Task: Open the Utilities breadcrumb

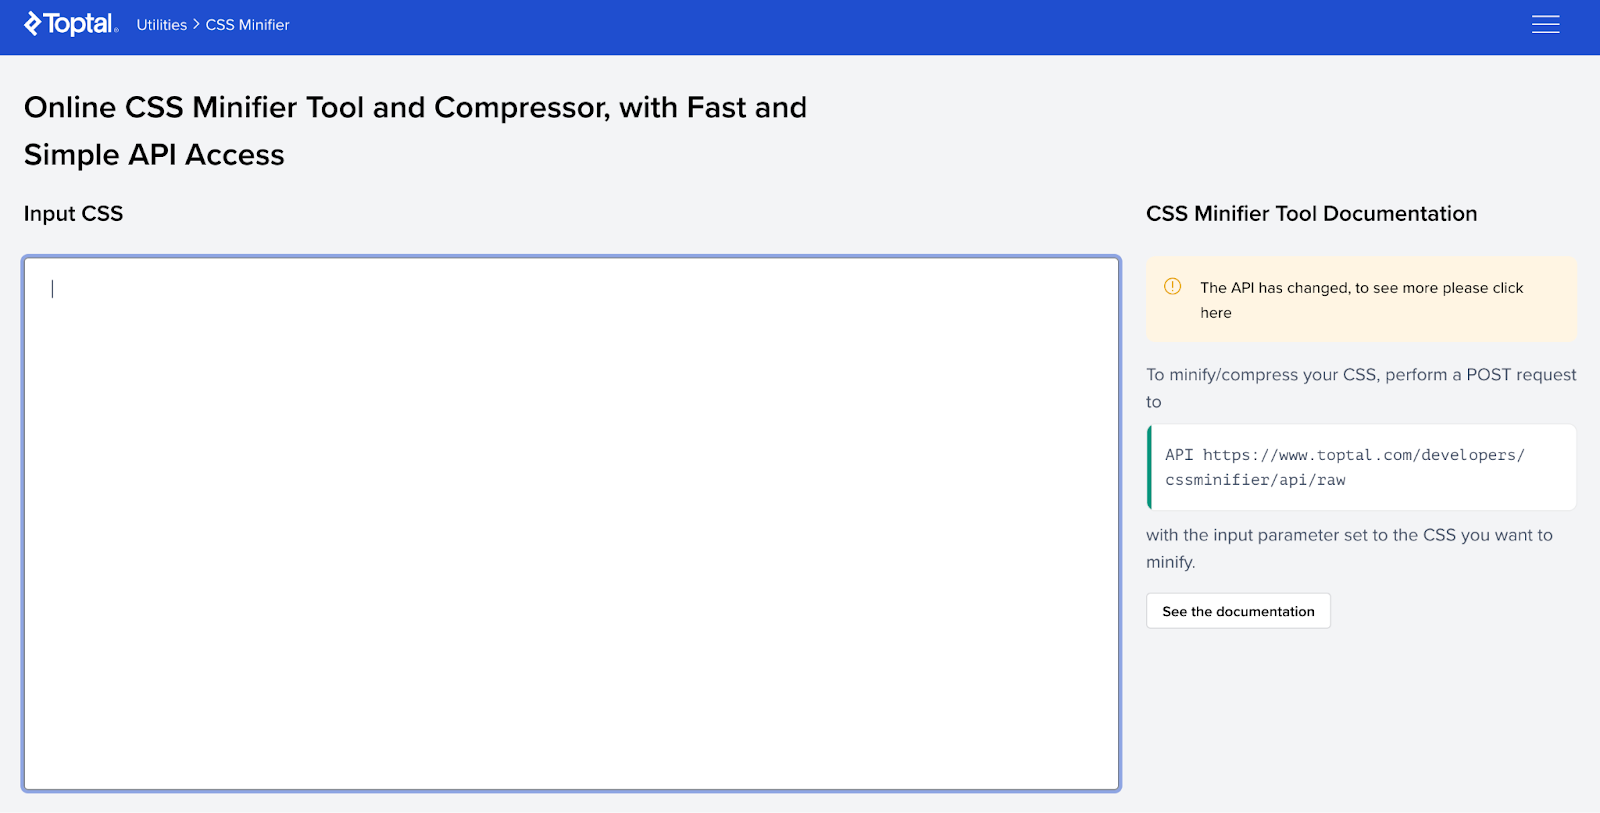Action: tap(161, 24)
